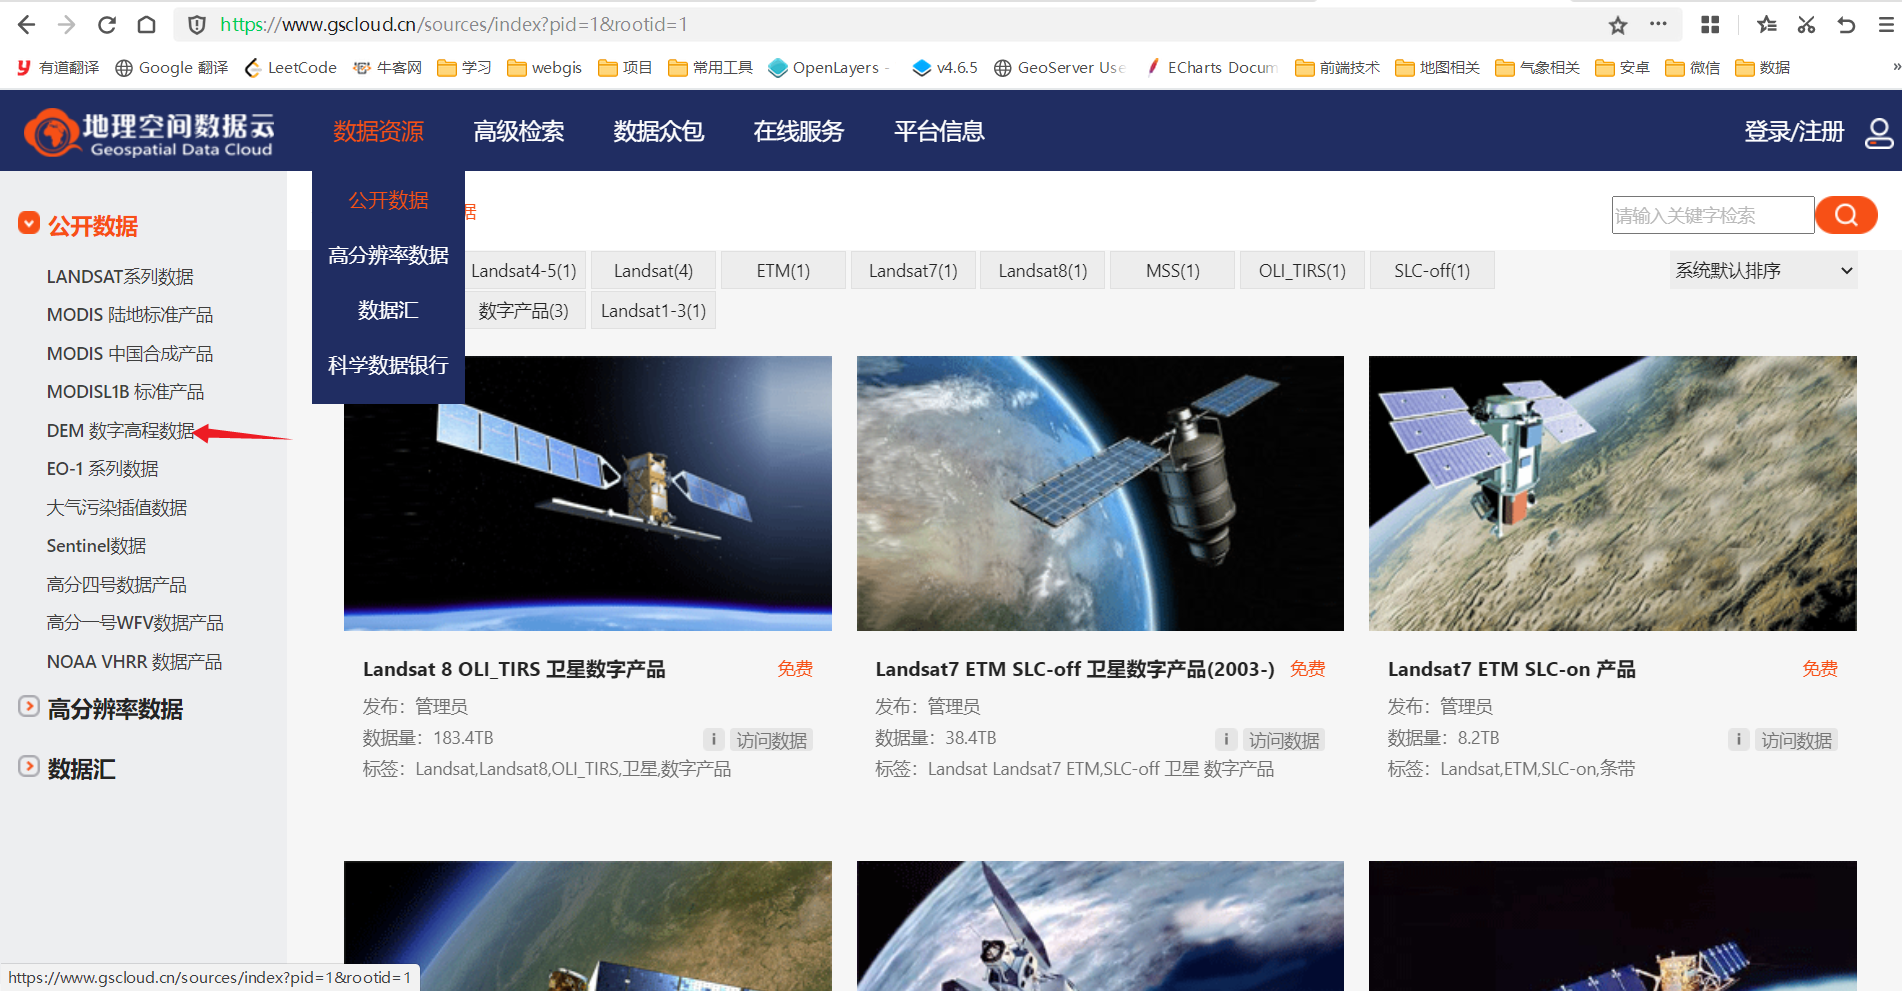
Task: Open the GeoServer User bookmark
Action: pos(1059,67)
